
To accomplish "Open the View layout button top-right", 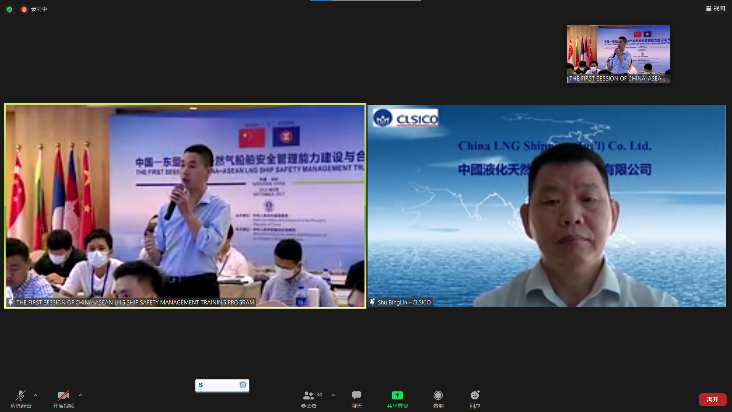I will pos(716,8).
